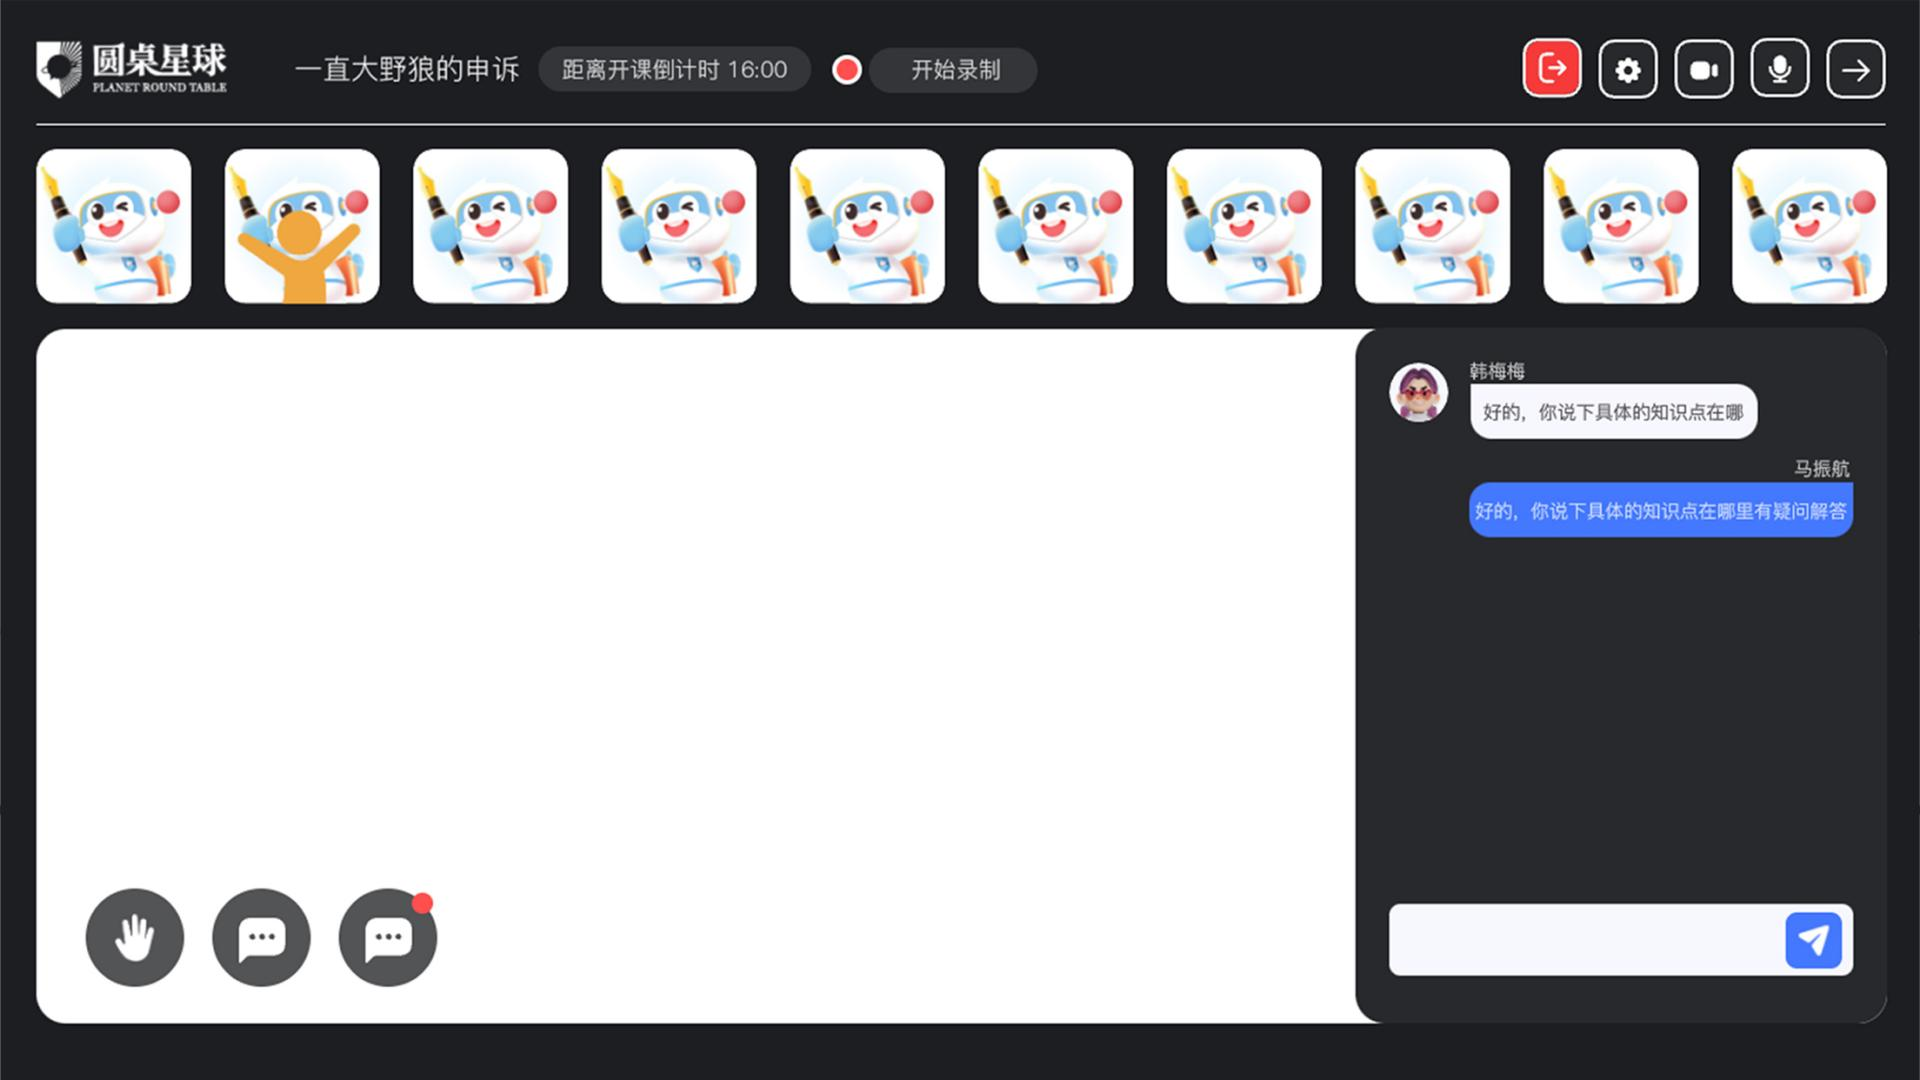This screenshot has width=1920, height=1080.
Task: Click exit/leave session arrow
Action: [1553, 69]
